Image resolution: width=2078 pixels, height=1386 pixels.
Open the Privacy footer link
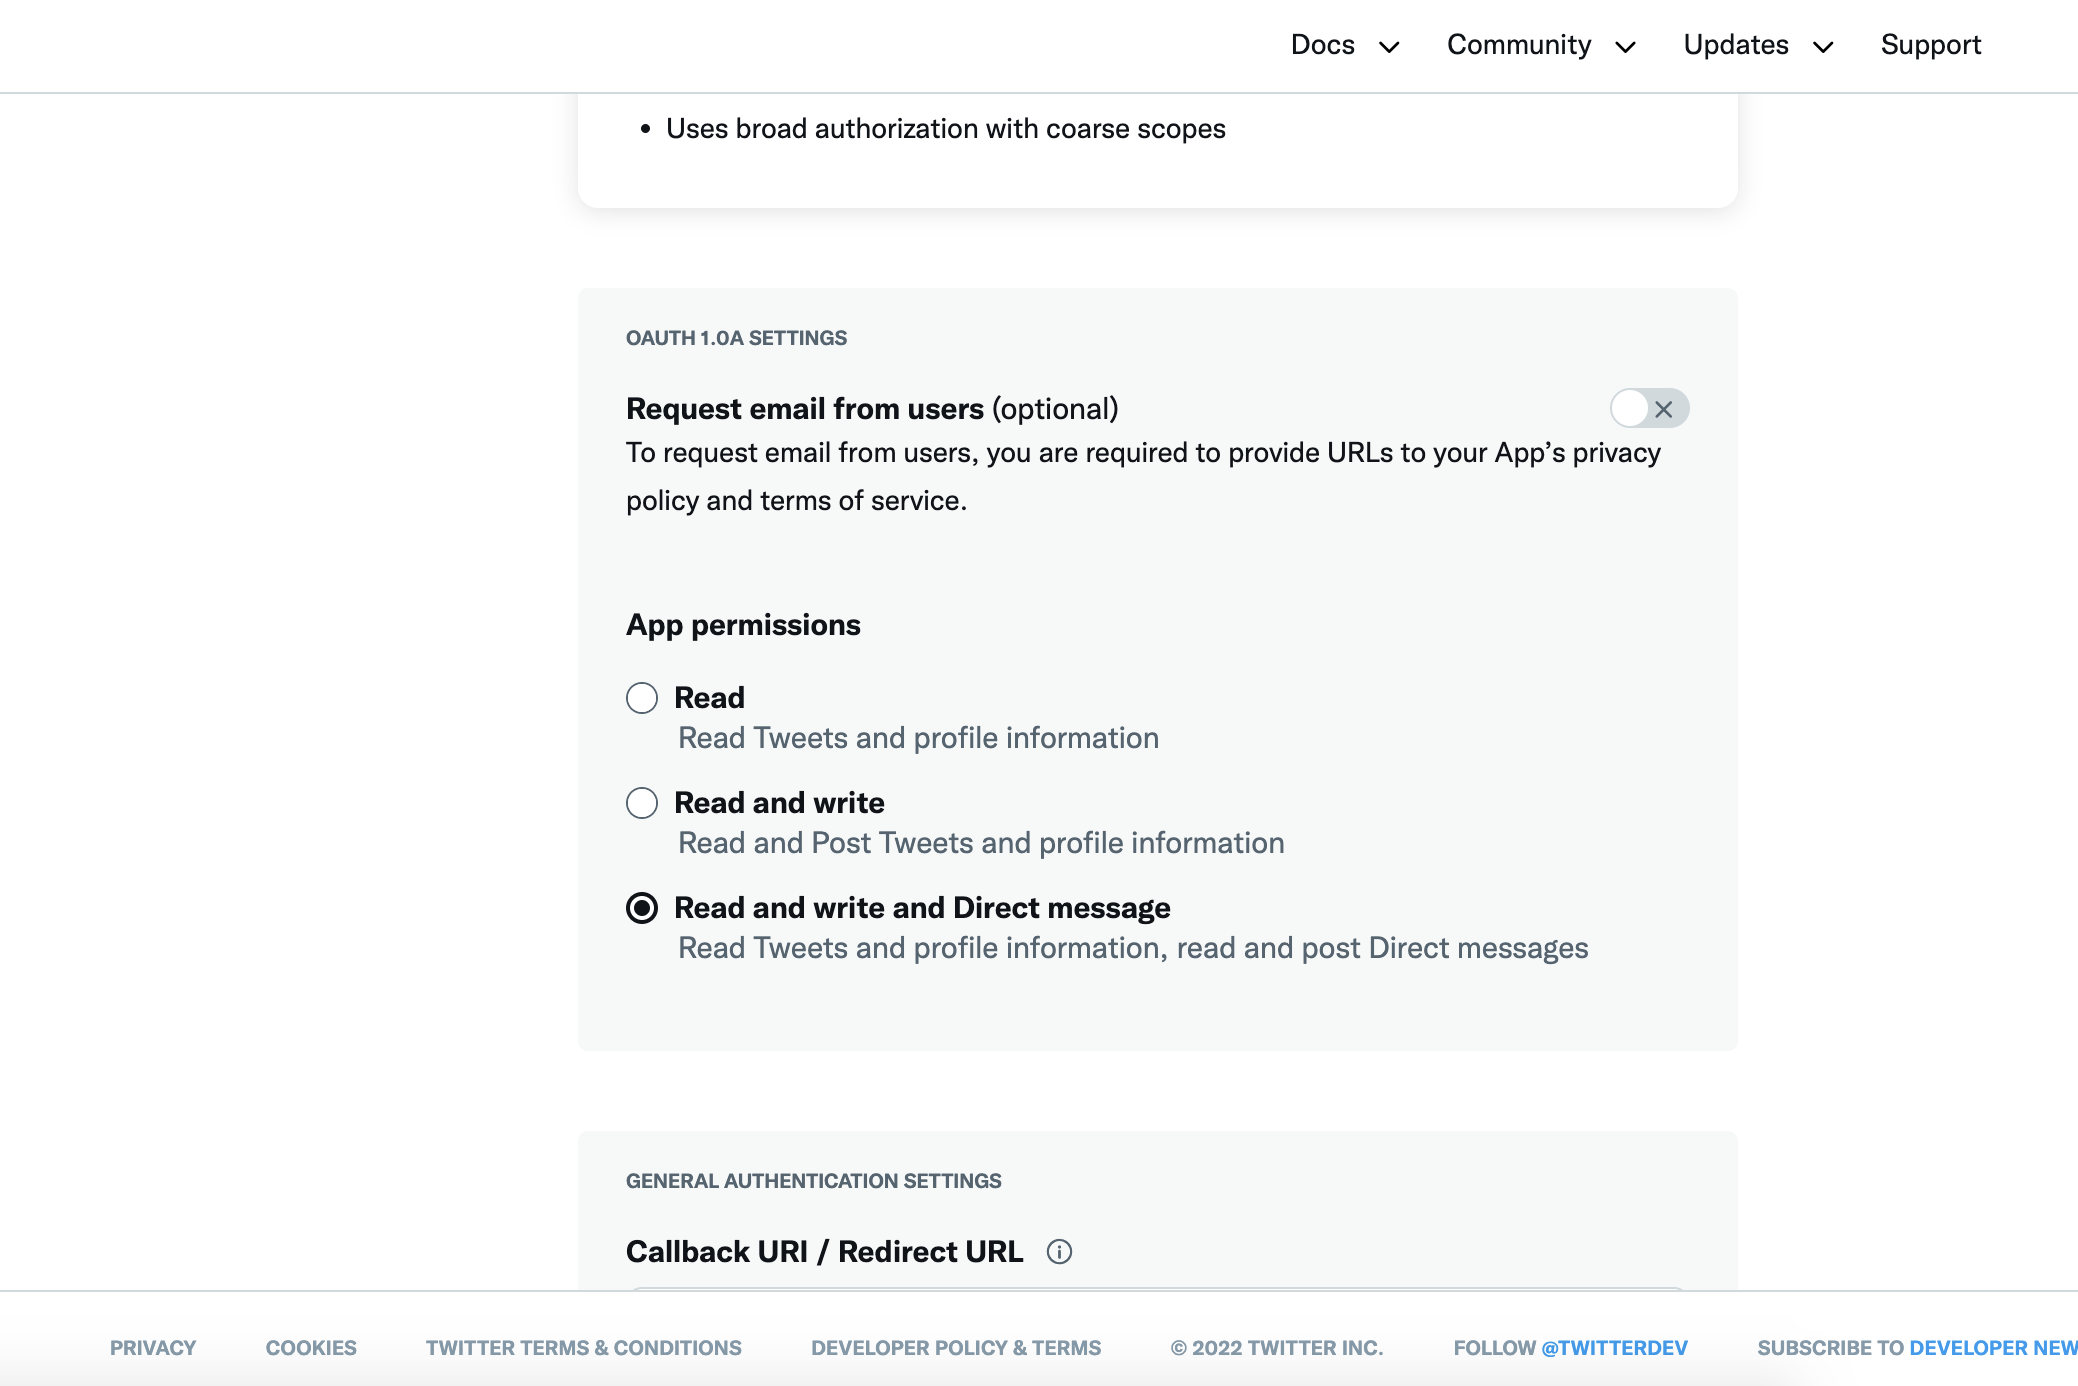153,1348
